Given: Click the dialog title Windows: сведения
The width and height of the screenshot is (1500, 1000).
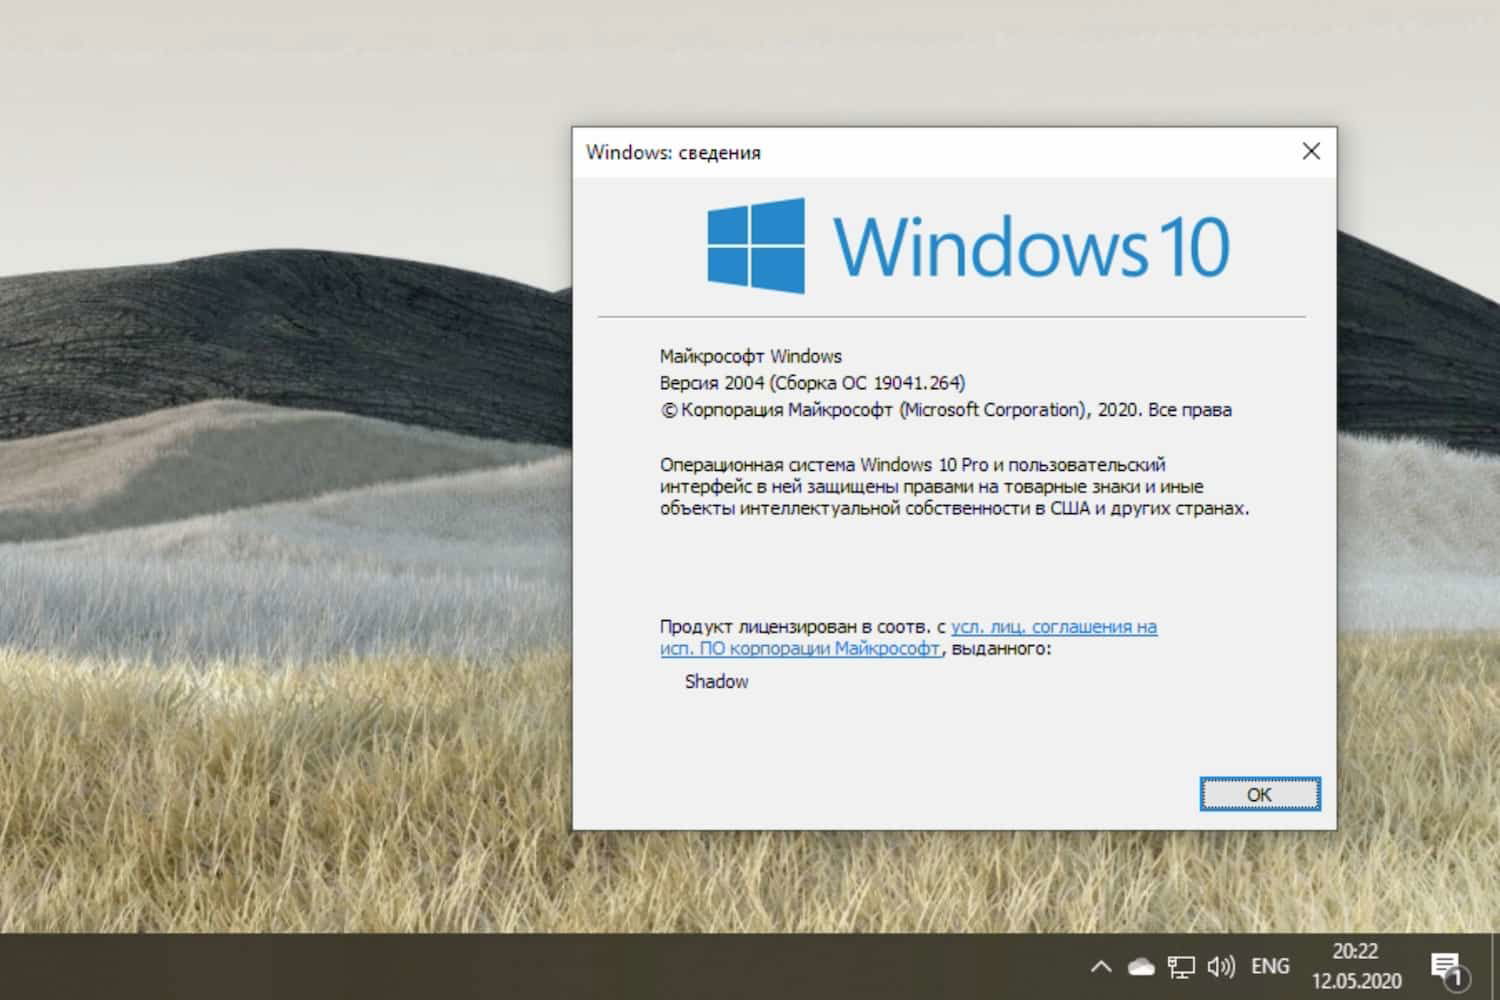Looking at the screenshot, I should (x=673, y=152).
